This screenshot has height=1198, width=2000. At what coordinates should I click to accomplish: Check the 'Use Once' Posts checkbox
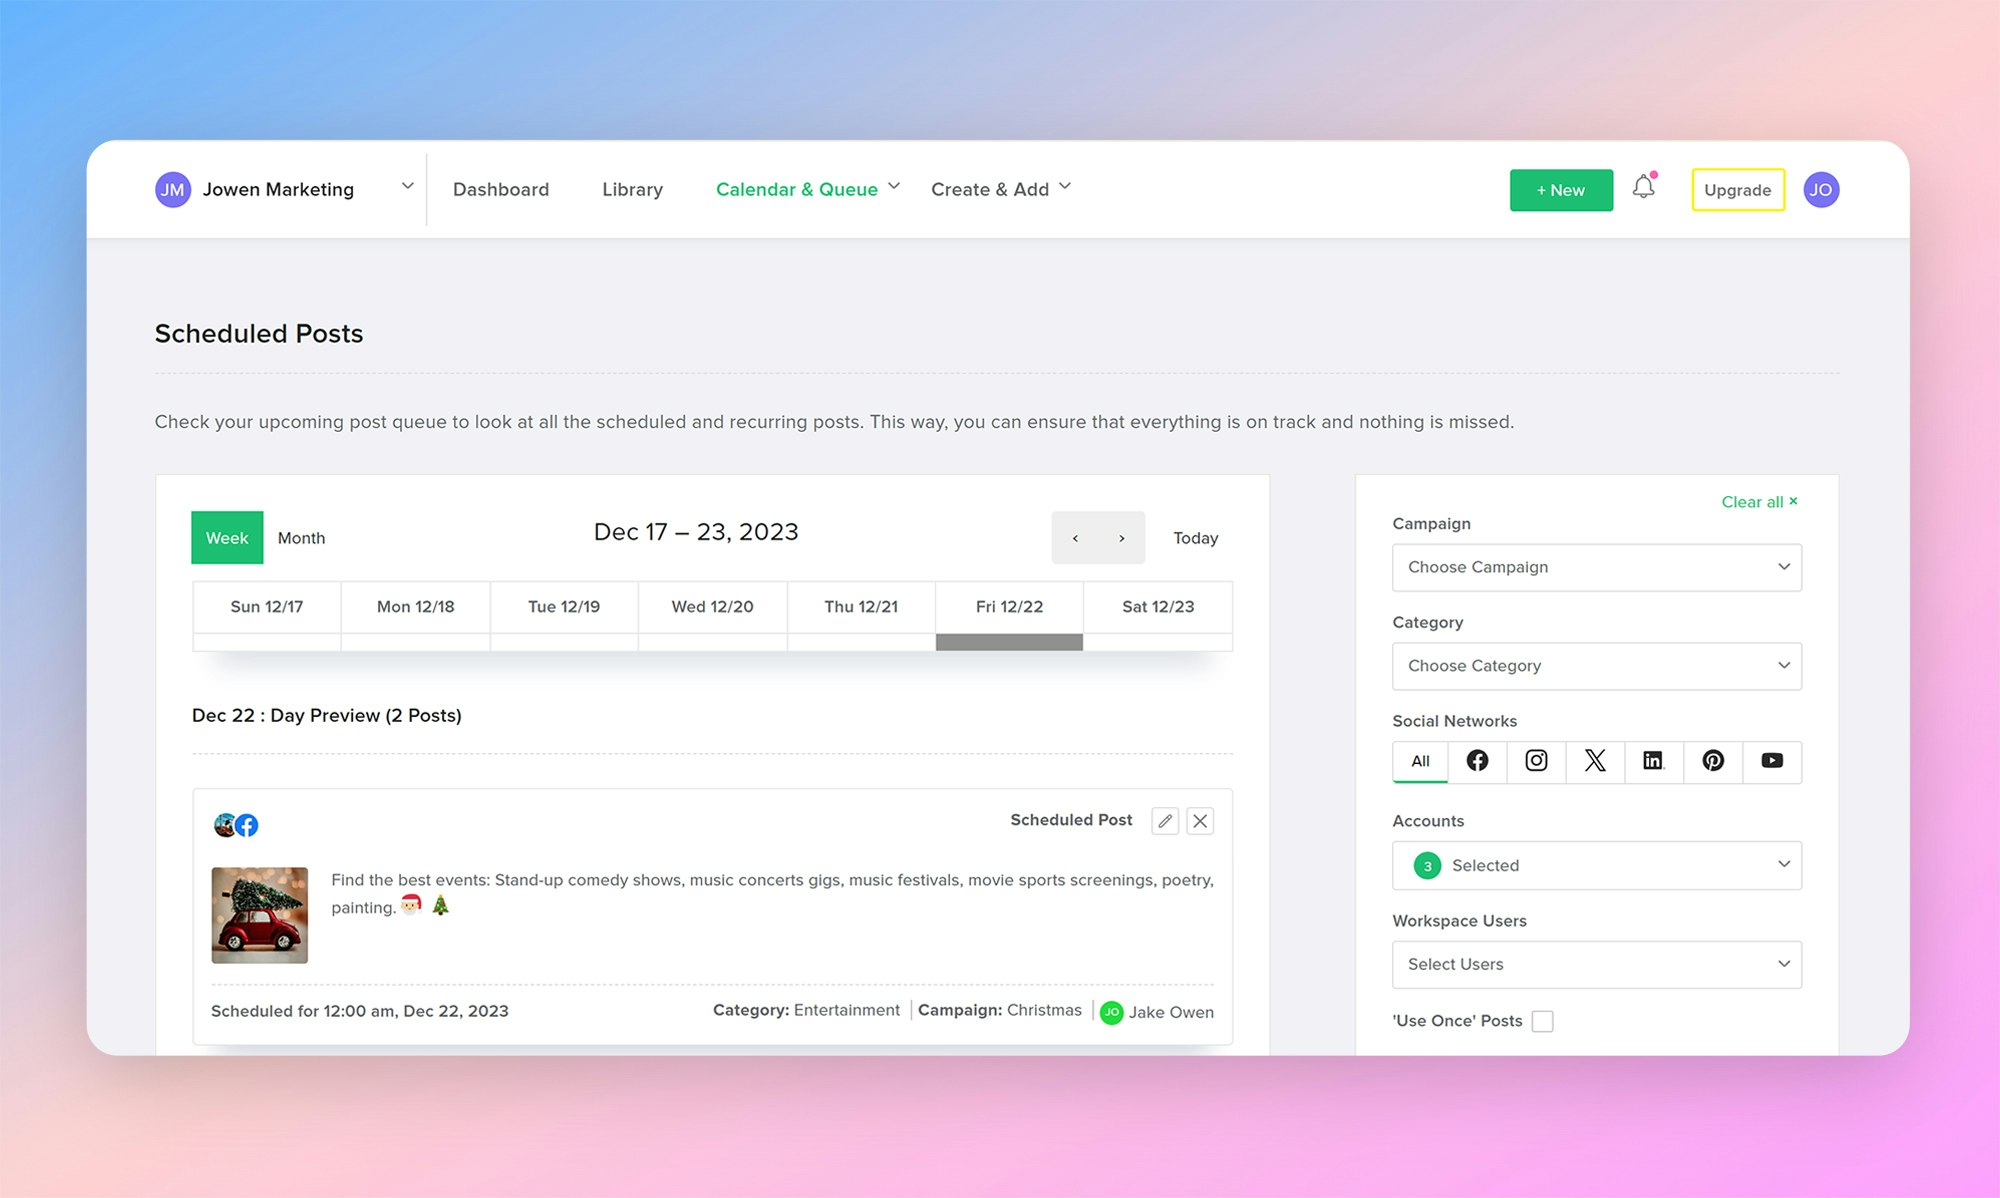1543,1021
